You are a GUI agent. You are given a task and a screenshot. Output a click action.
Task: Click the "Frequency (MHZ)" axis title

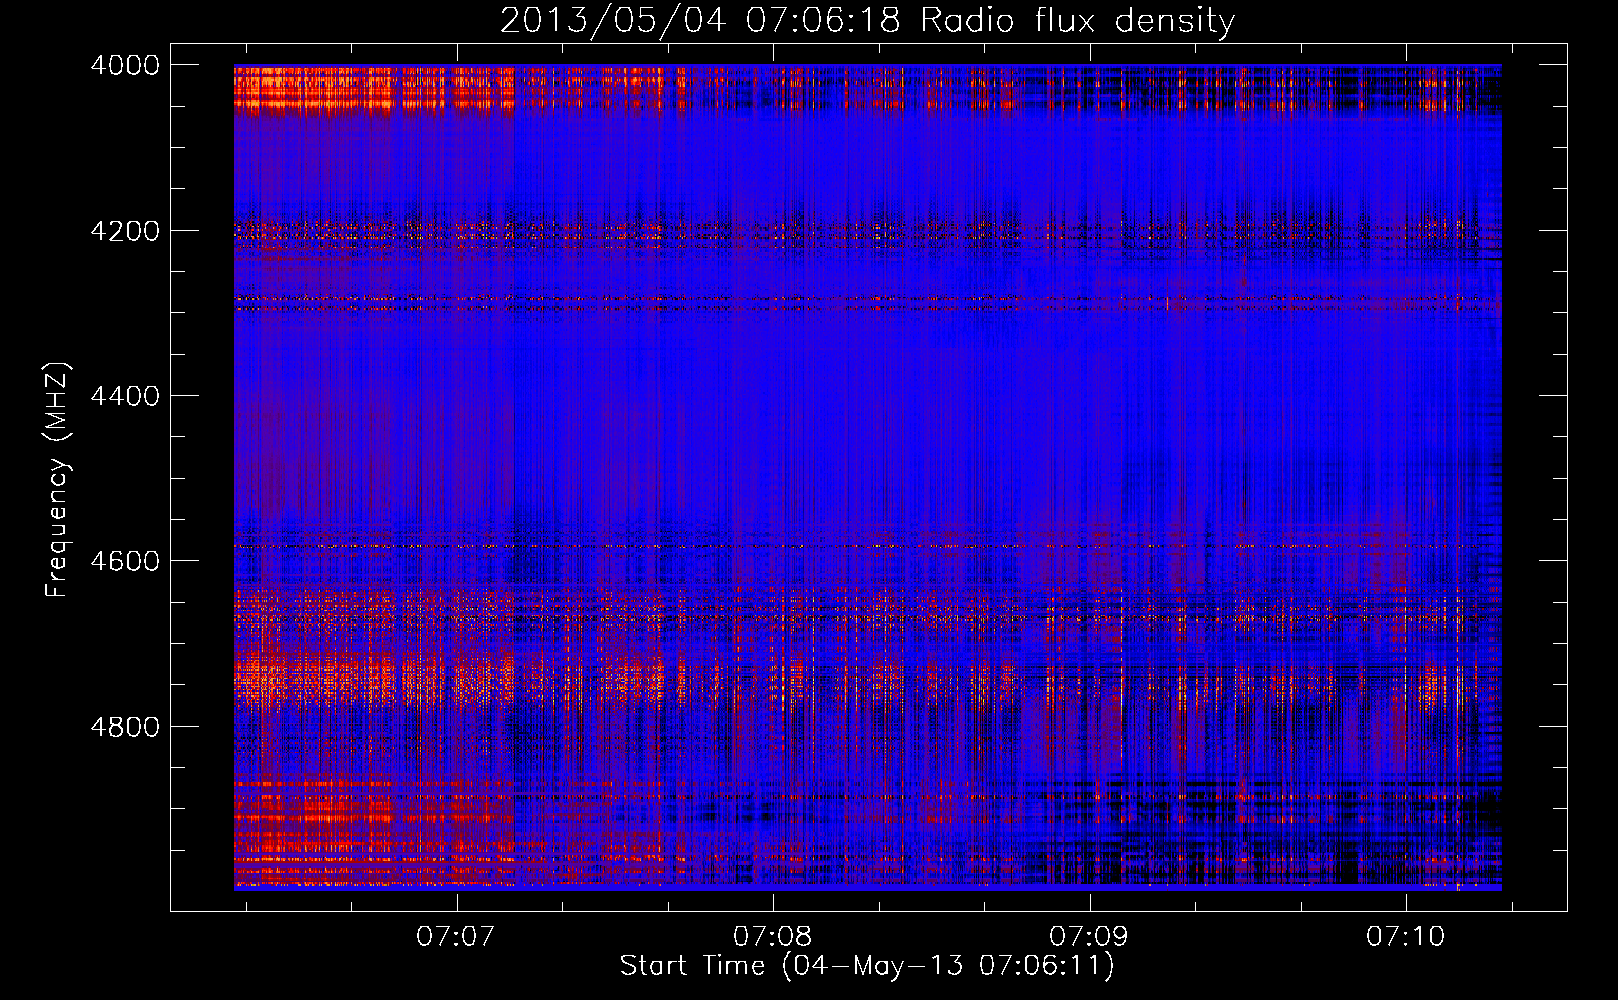pyautogui.click(x=57, y=479)
